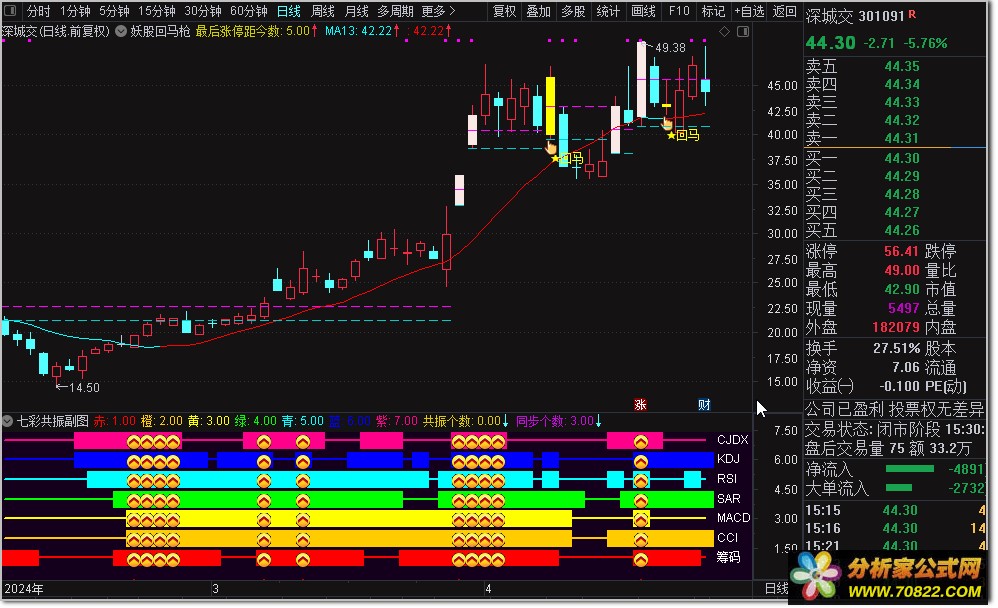Viewport: 998px width, 608px height.
Task: Click the 返回 back button
Action: (x=784, y=11)
